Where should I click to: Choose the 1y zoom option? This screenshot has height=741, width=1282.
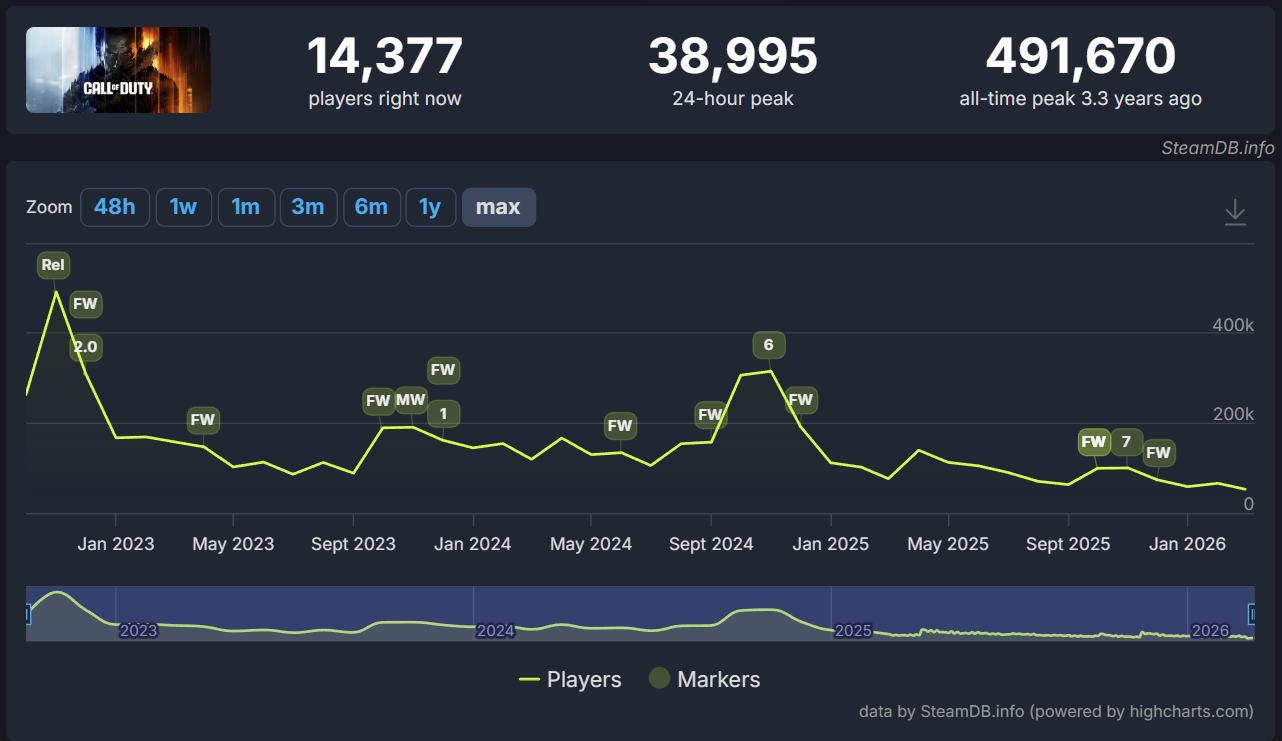coord(430,207)
